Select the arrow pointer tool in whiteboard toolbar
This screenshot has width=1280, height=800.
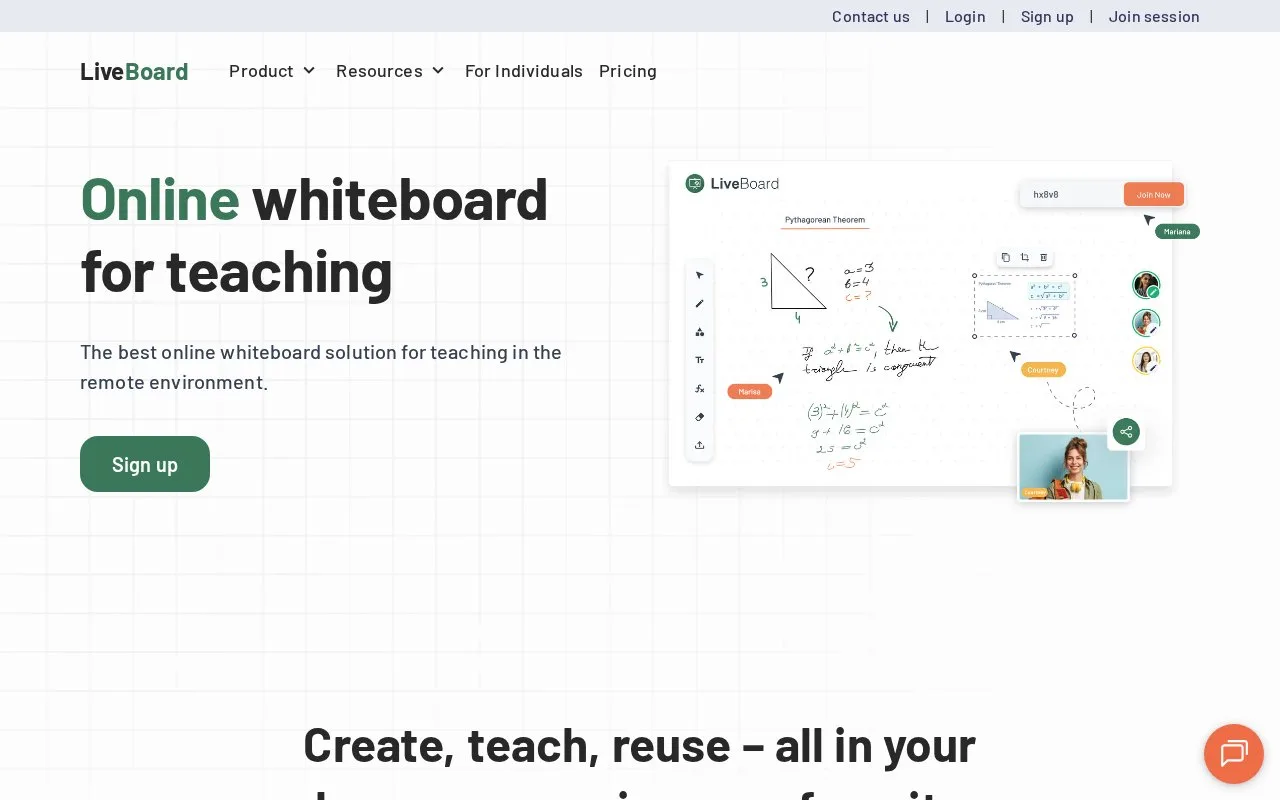(700, 275)
